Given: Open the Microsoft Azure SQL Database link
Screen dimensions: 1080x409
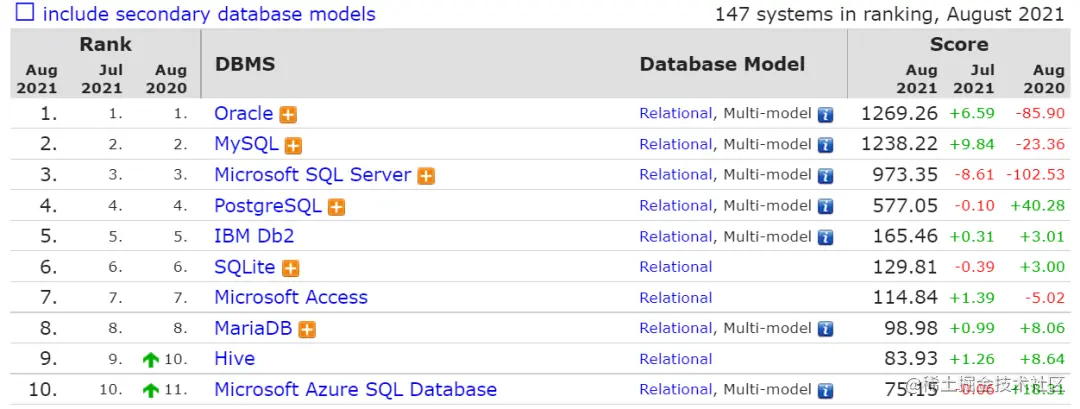Looking at the screenshot, I should tap(355, 390).
